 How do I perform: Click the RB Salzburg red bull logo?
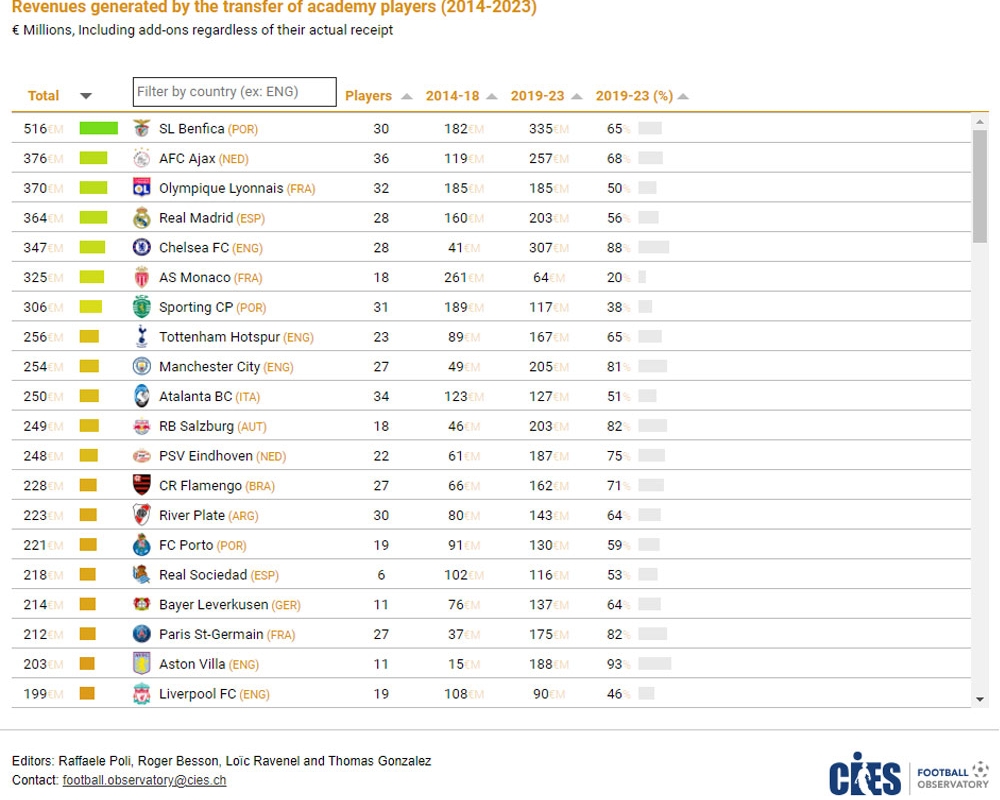142,426
